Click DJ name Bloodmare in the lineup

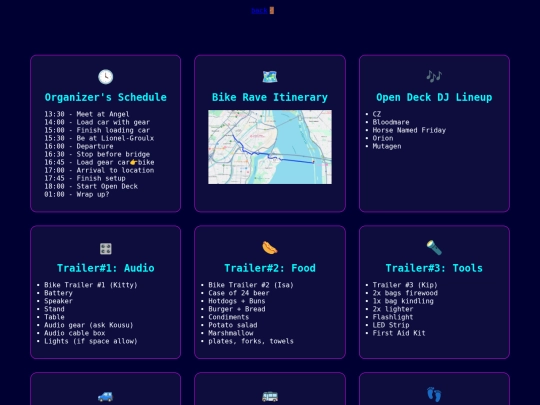click(391, 122)
